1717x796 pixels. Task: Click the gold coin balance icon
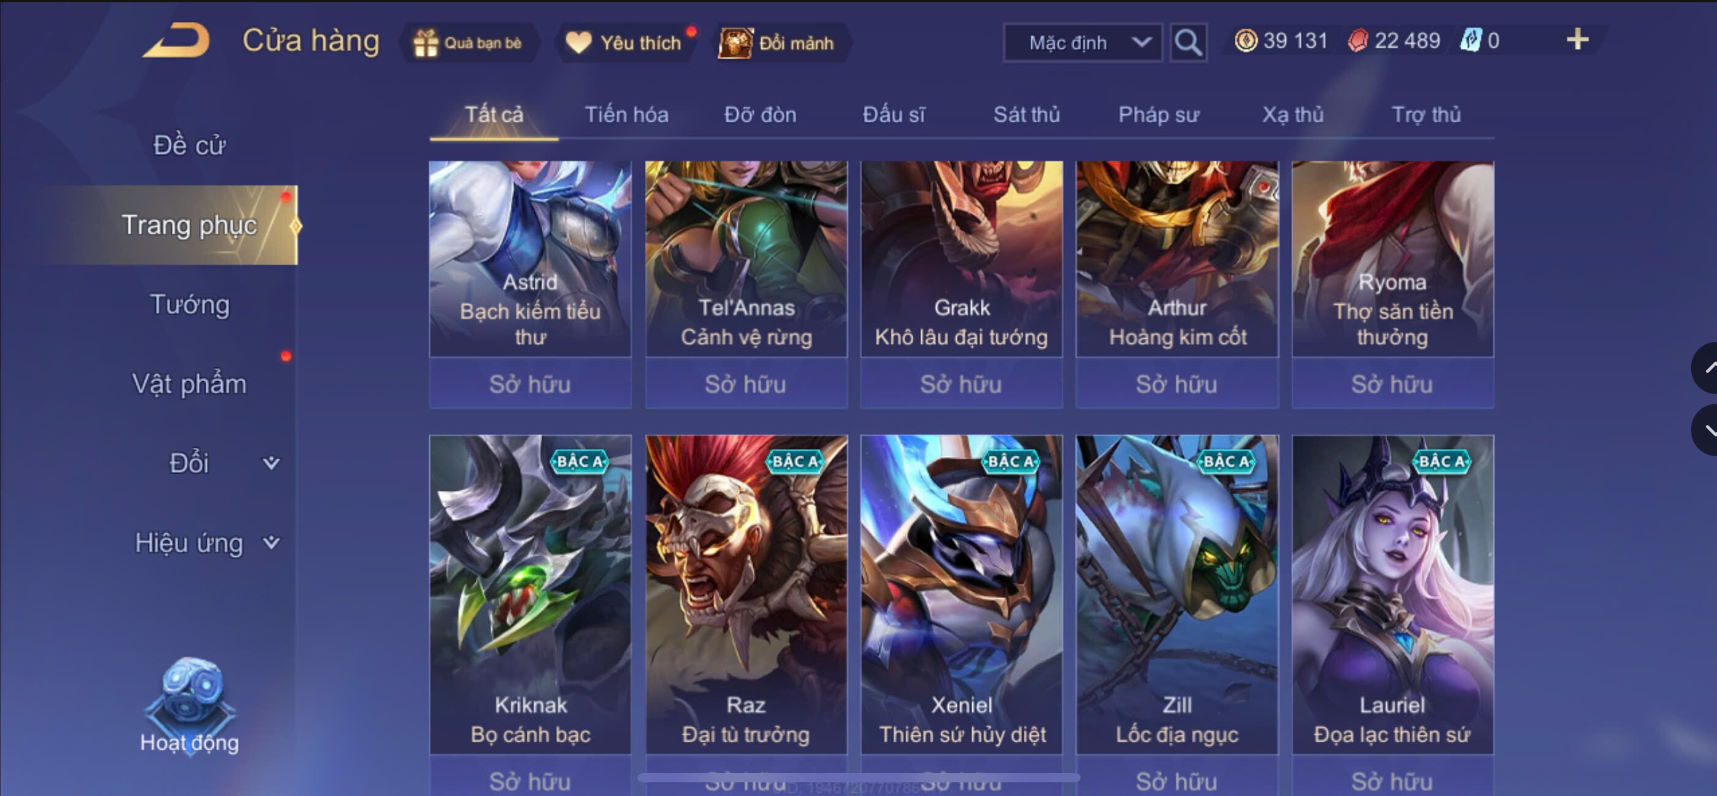click(1245, 41)
